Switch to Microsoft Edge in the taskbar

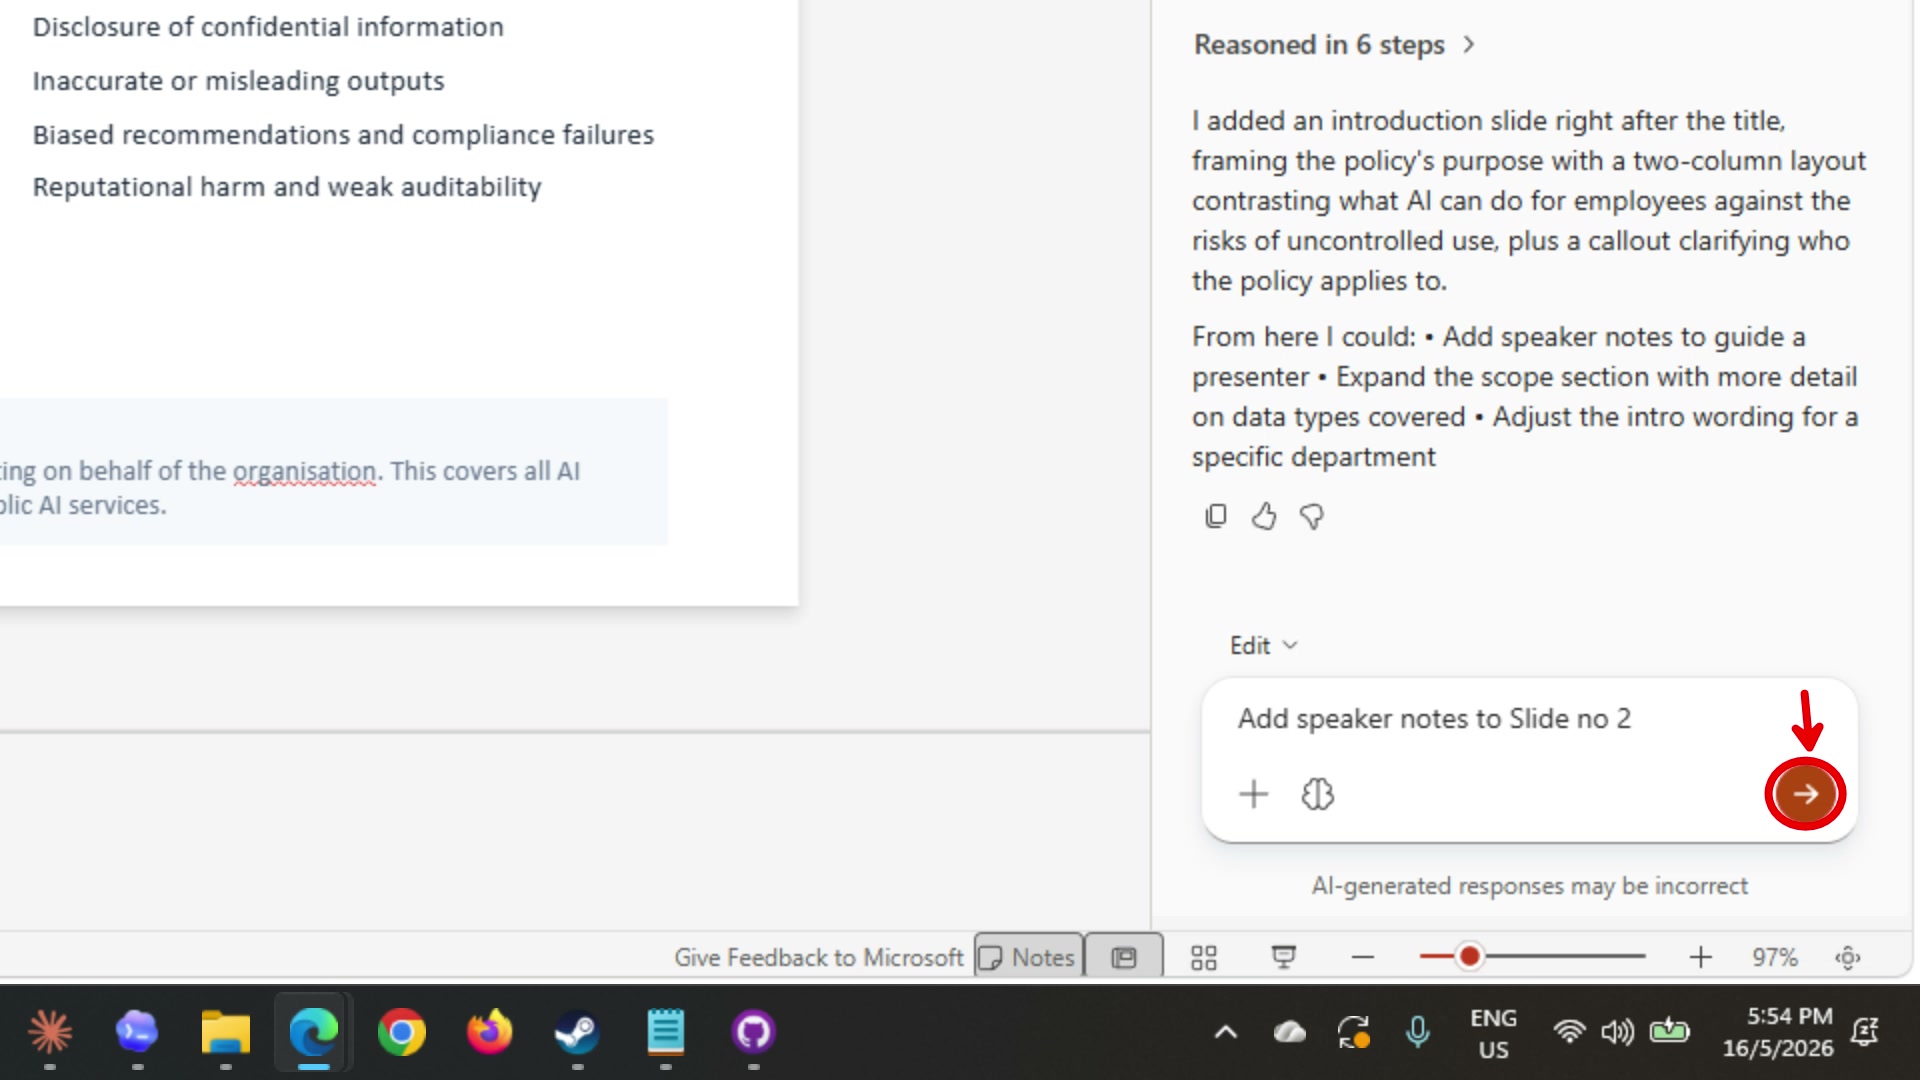pos(313,1032)
